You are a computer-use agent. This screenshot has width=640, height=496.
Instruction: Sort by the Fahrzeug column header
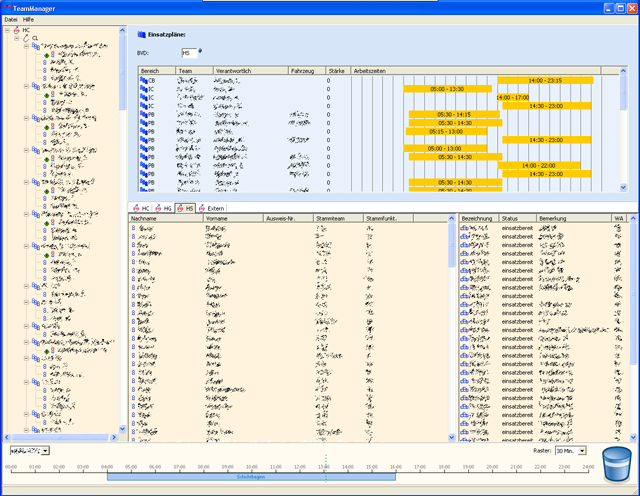pyautogui.click(x=307, y=71)
